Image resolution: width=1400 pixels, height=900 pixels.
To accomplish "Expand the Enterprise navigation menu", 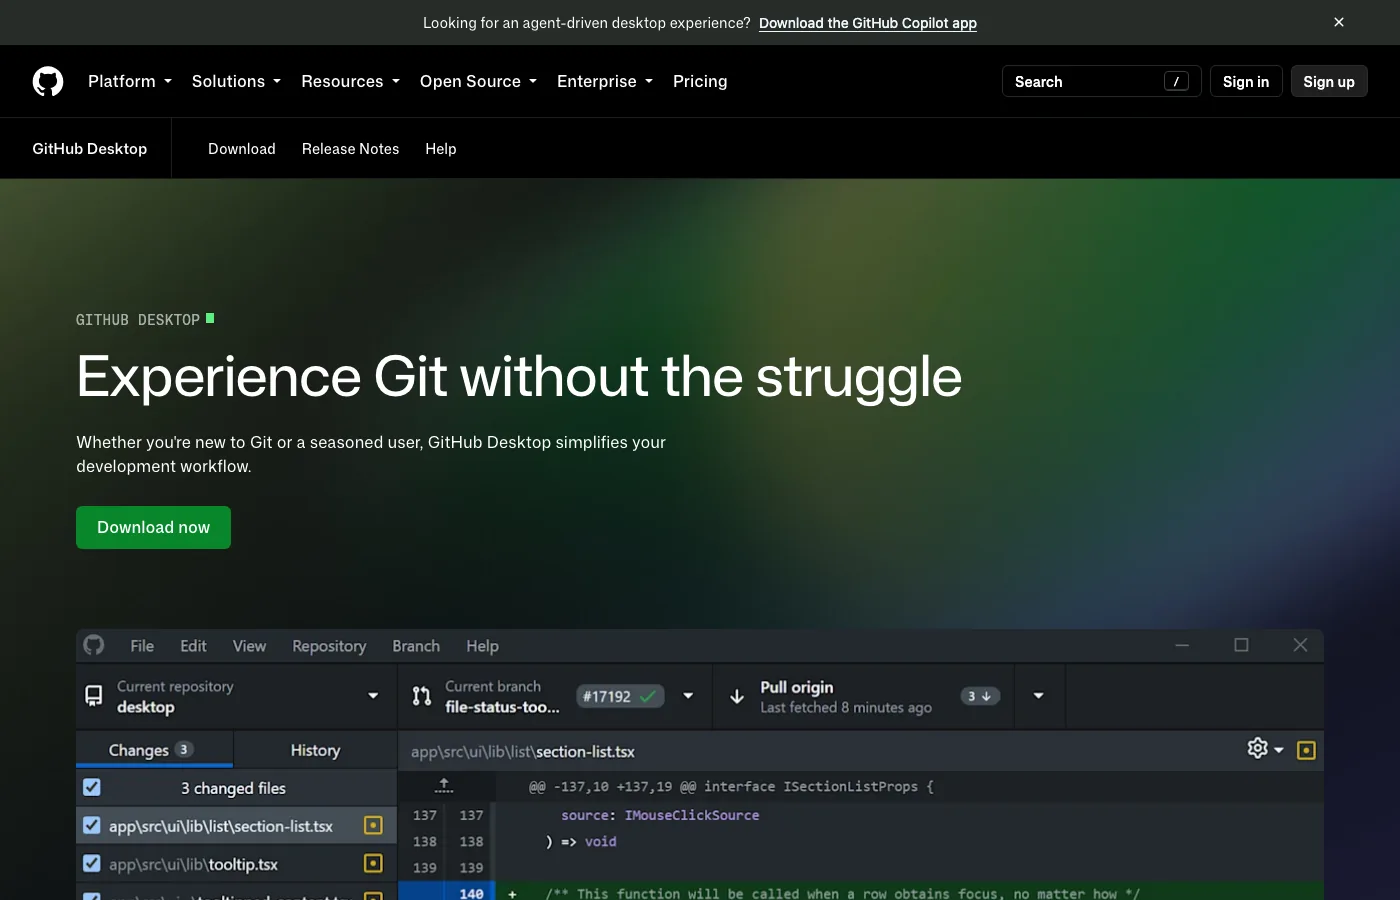I will [605, 81].
